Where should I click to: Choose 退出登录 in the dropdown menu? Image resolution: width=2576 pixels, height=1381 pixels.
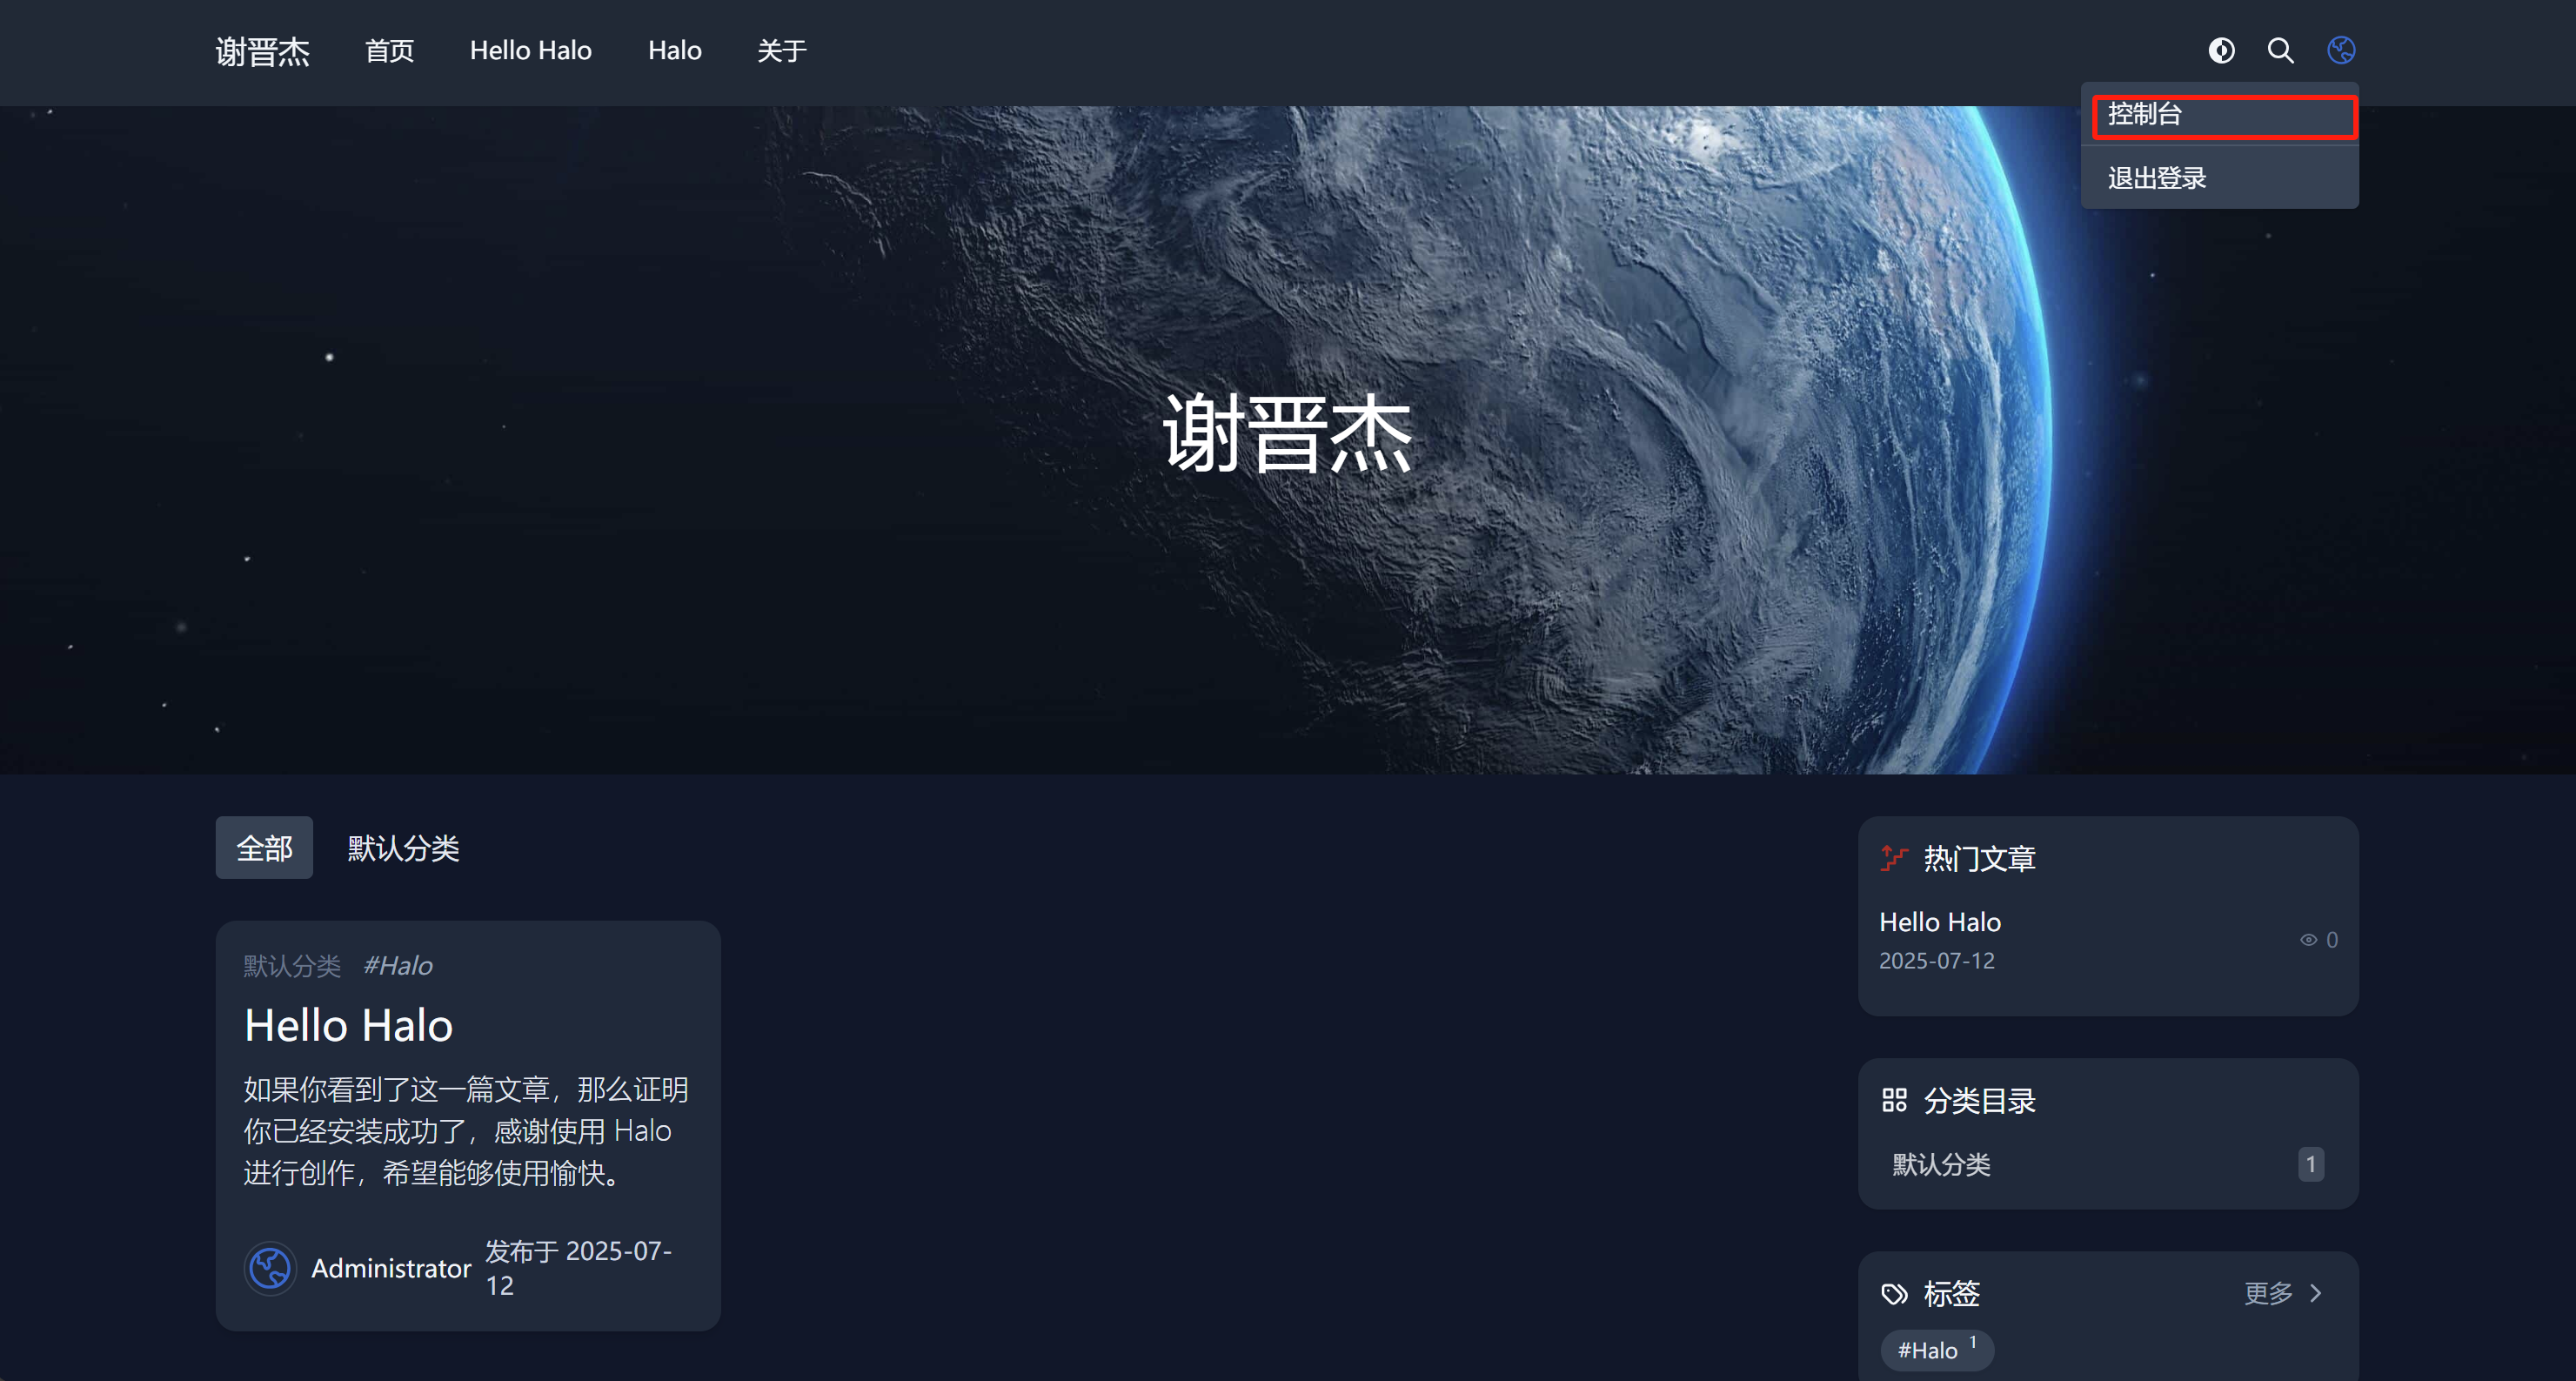2157,178
